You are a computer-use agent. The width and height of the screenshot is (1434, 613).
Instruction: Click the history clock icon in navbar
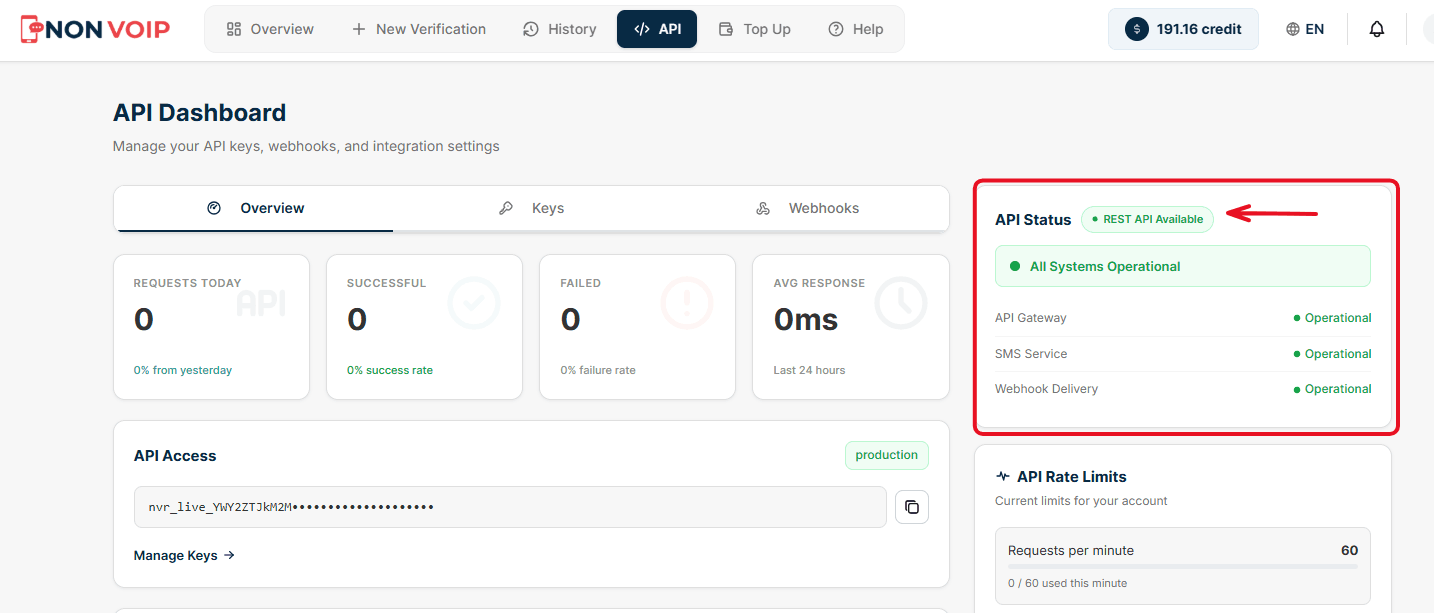[531, 29]
